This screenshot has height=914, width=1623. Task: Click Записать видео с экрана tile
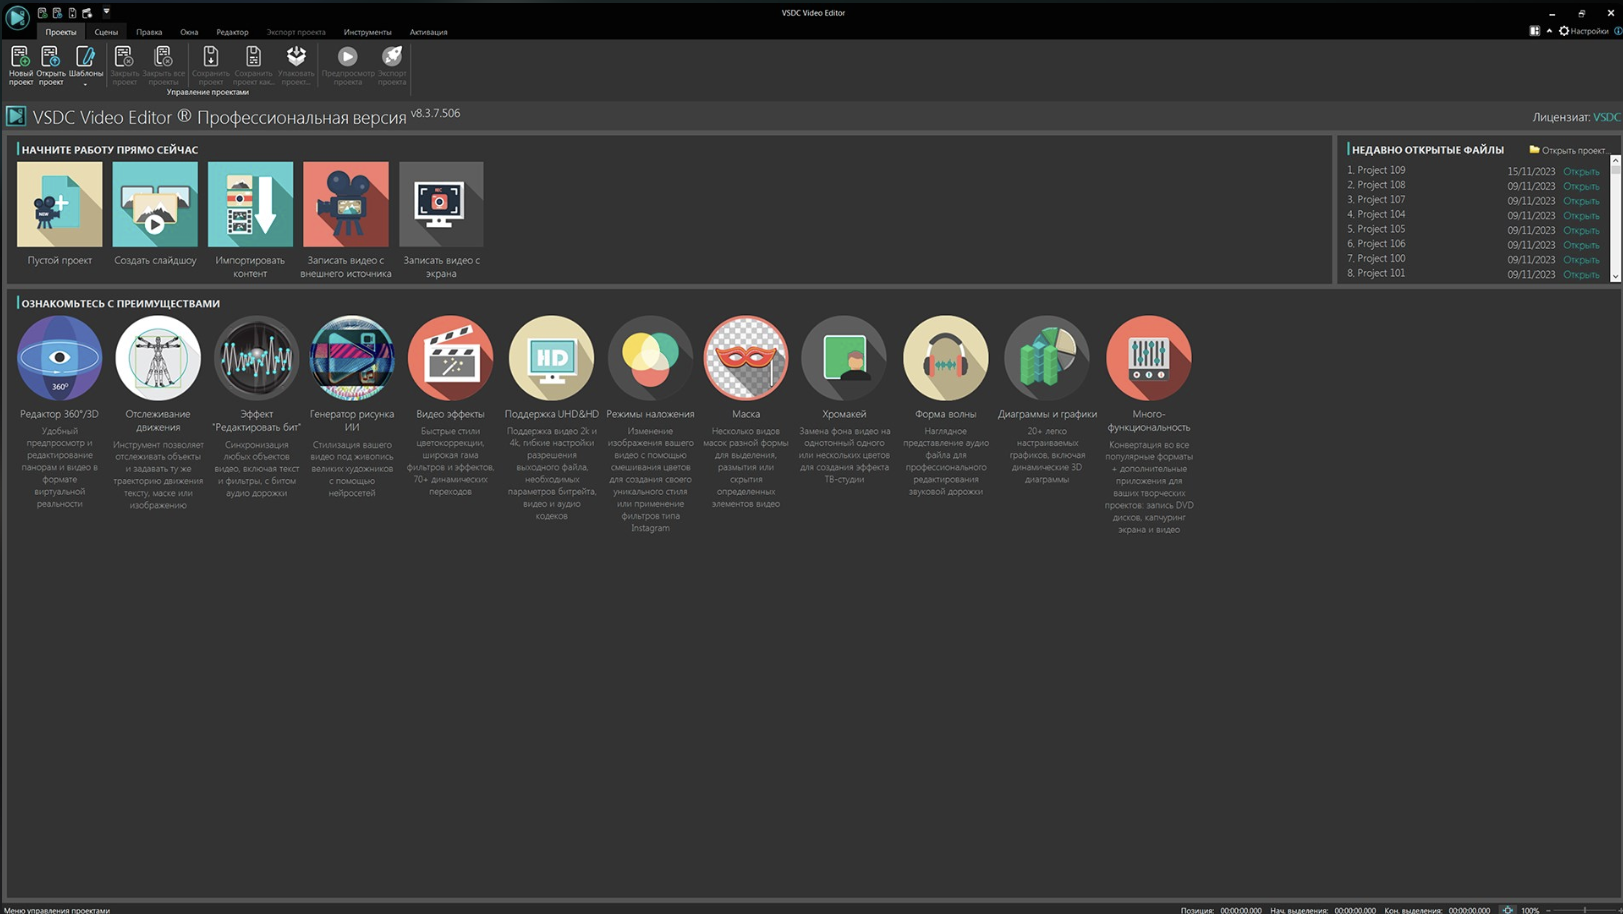pyautogui.click(x=441, y=204)
